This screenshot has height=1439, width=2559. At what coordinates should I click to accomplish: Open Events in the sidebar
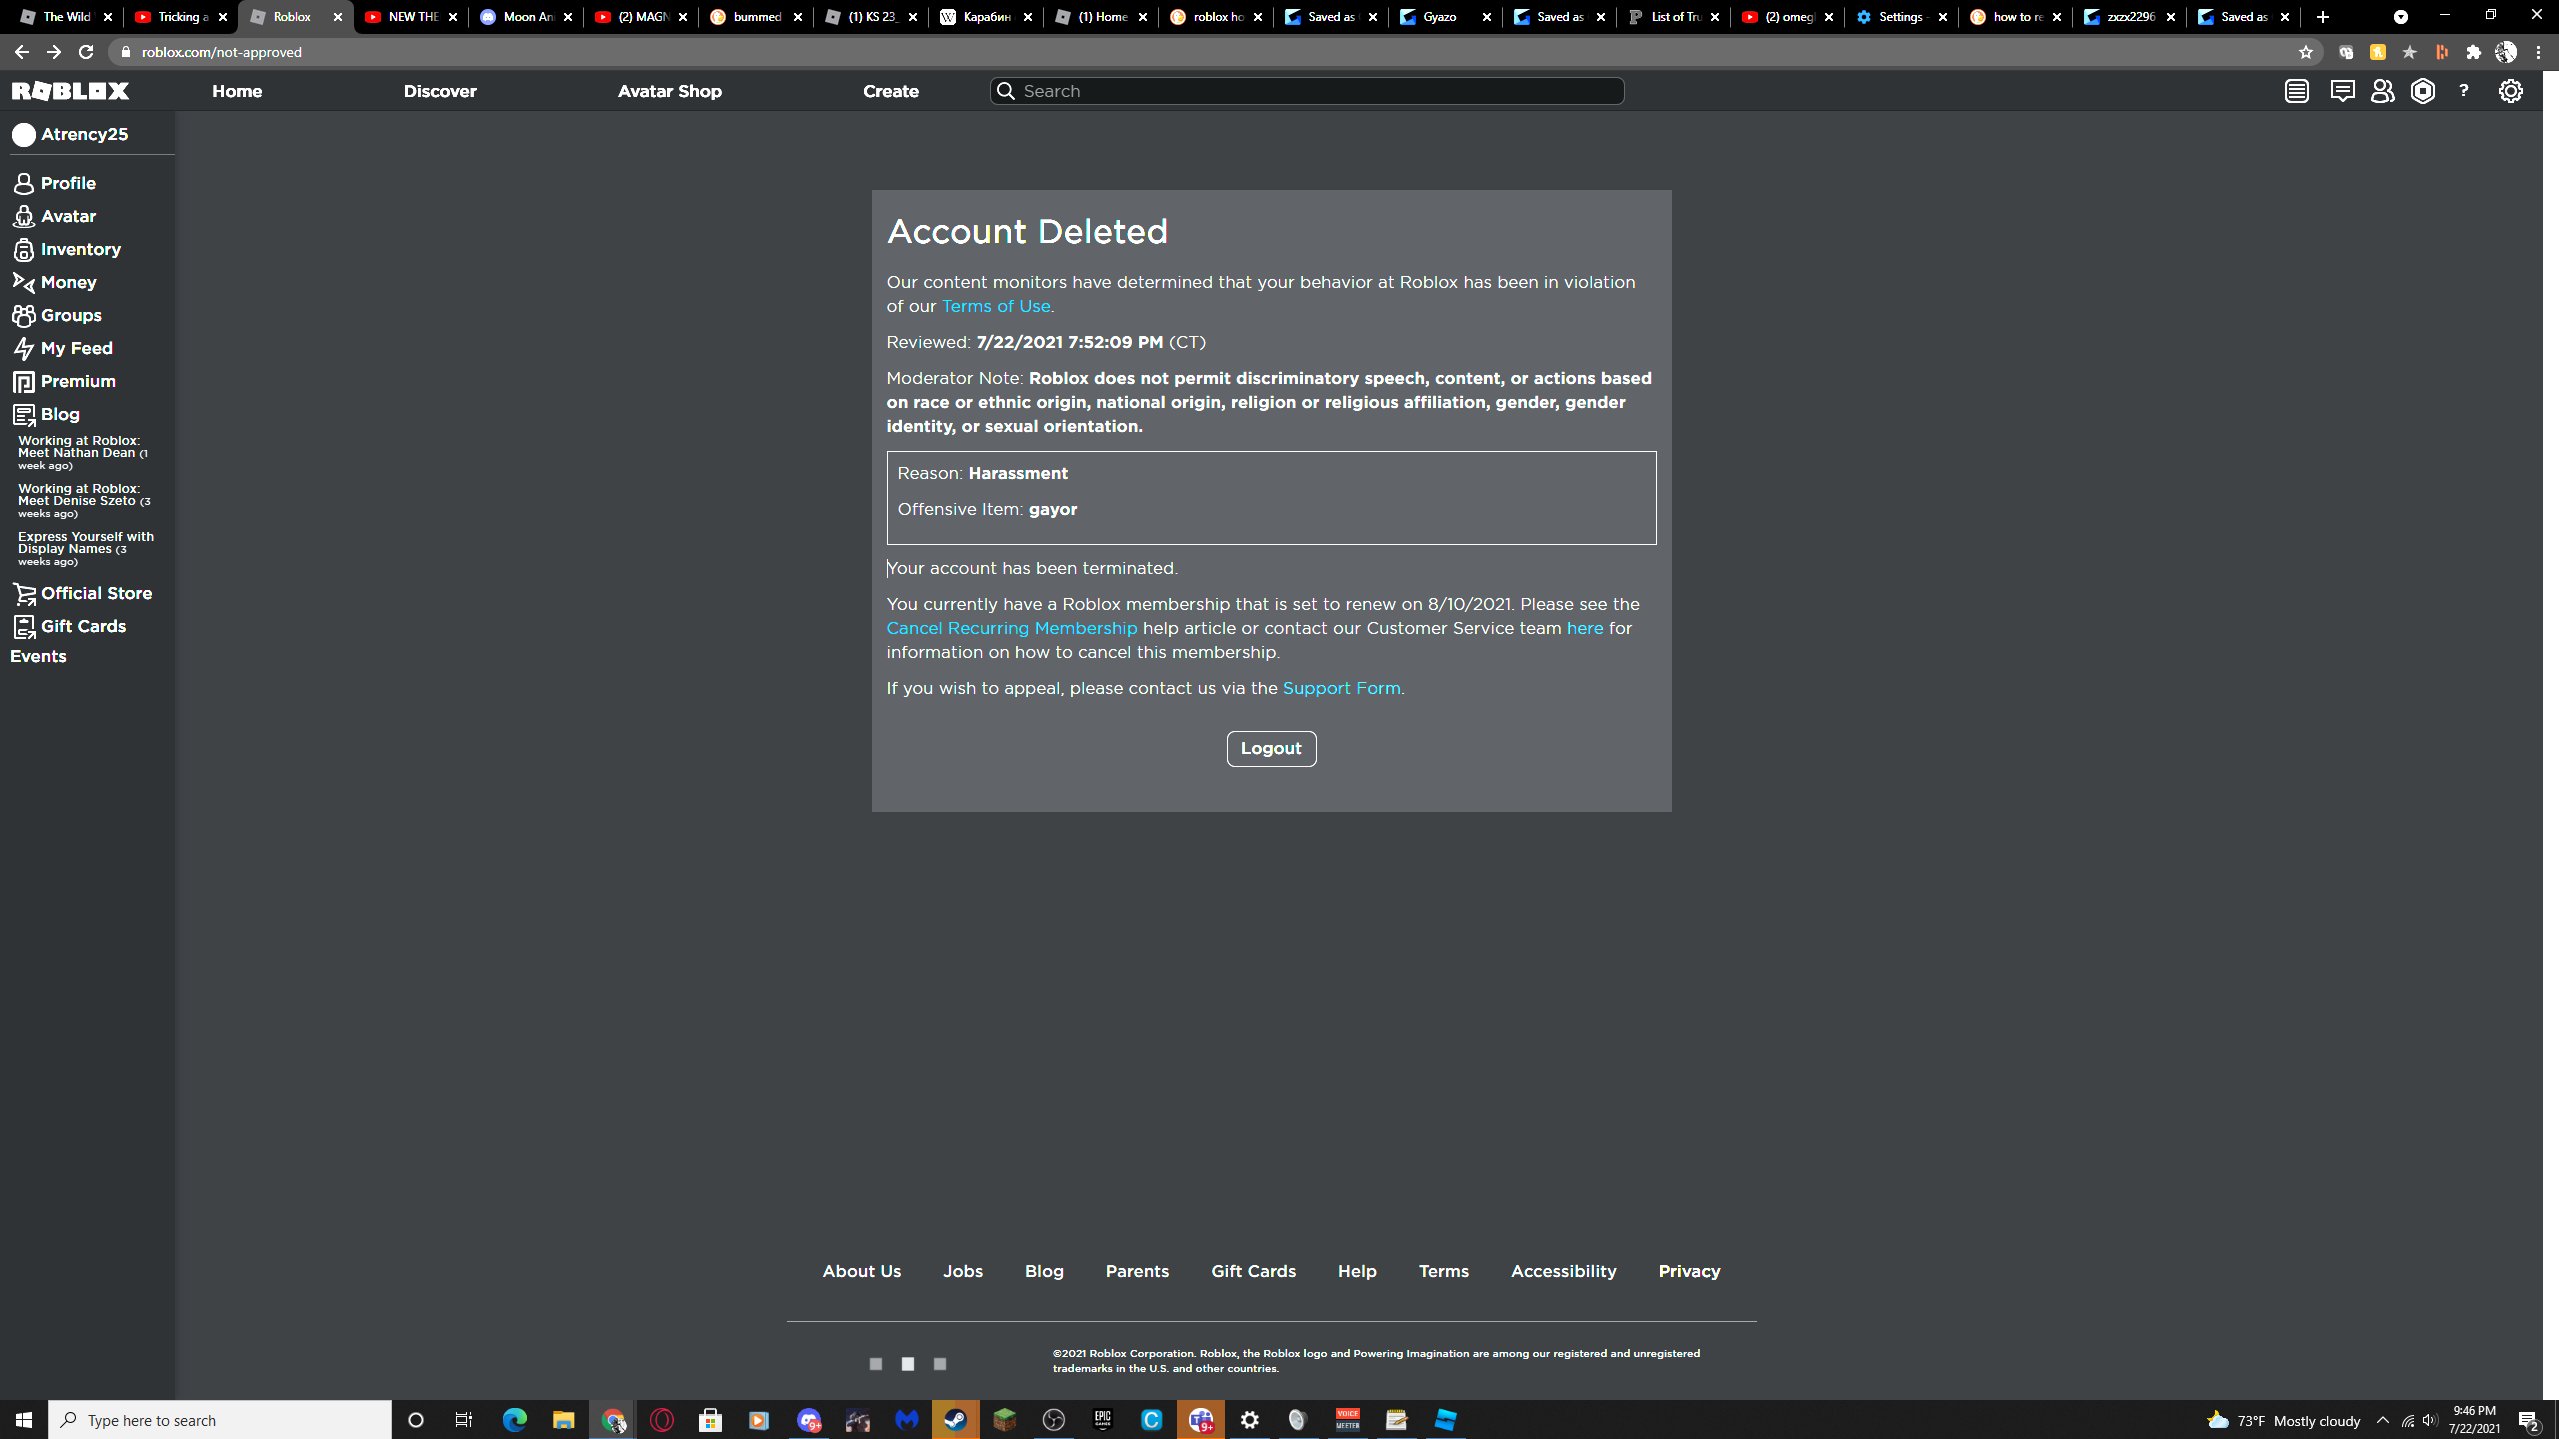[x=38, y=657]
